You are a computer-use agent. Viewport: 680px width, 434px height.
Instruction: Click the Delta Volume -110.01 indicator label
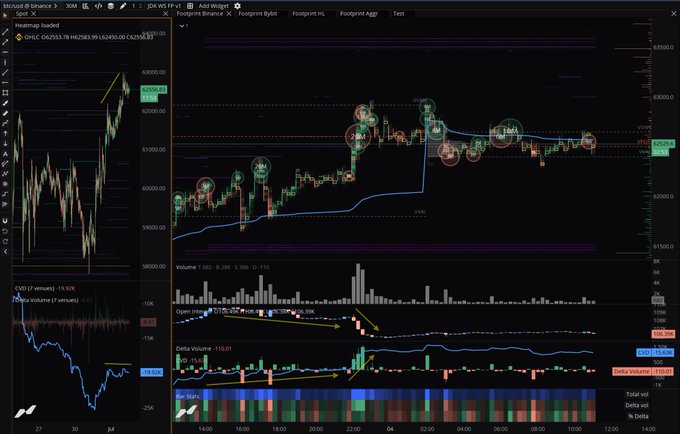tap(204, 349)
